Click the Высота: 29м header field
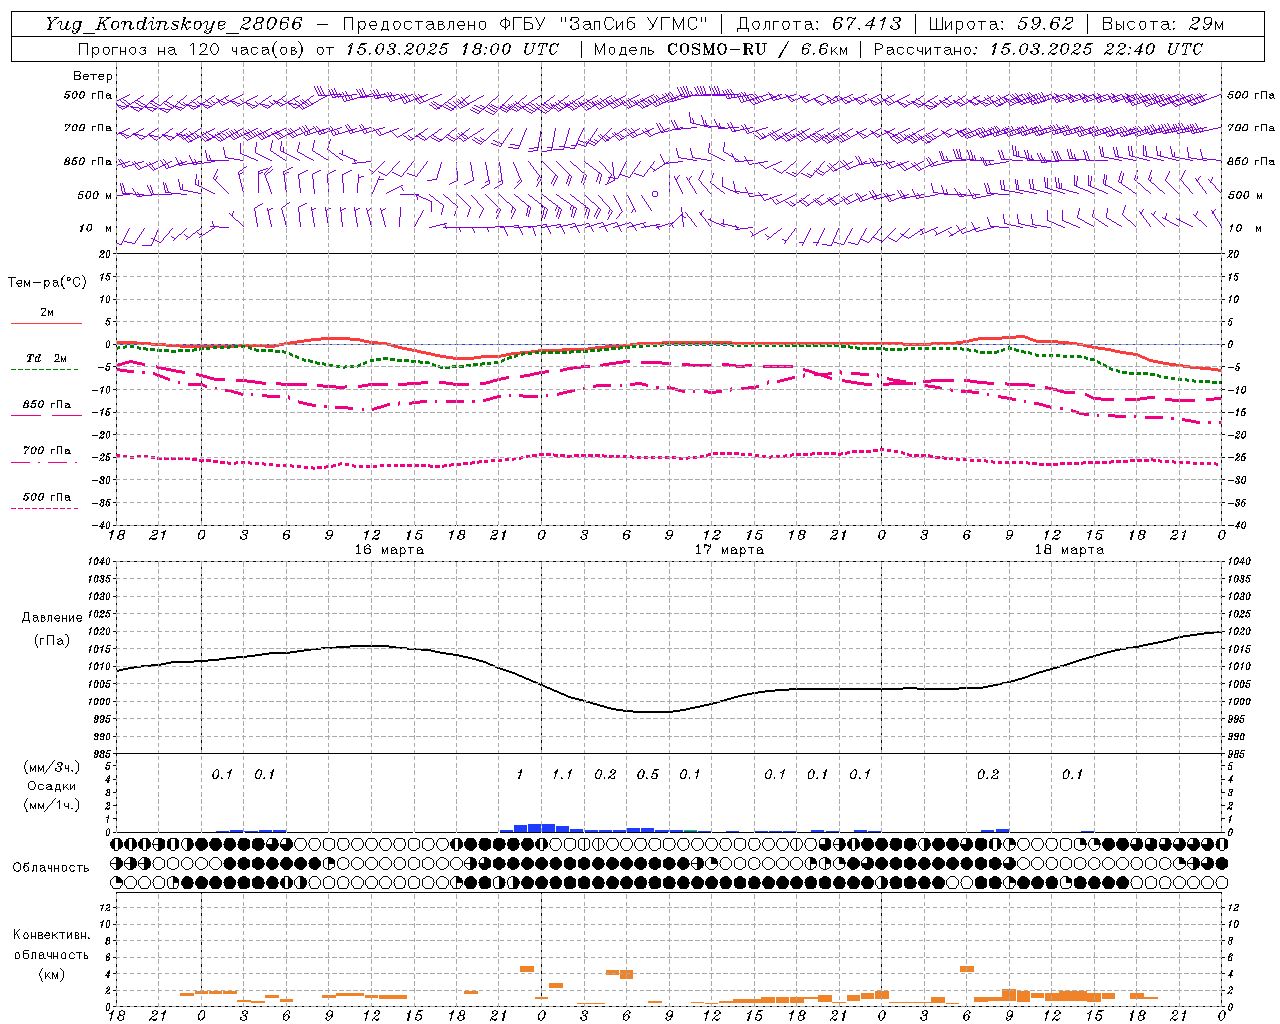Image resolution: width=1280 pixels, height=1024 pixels. point(1163,24)
